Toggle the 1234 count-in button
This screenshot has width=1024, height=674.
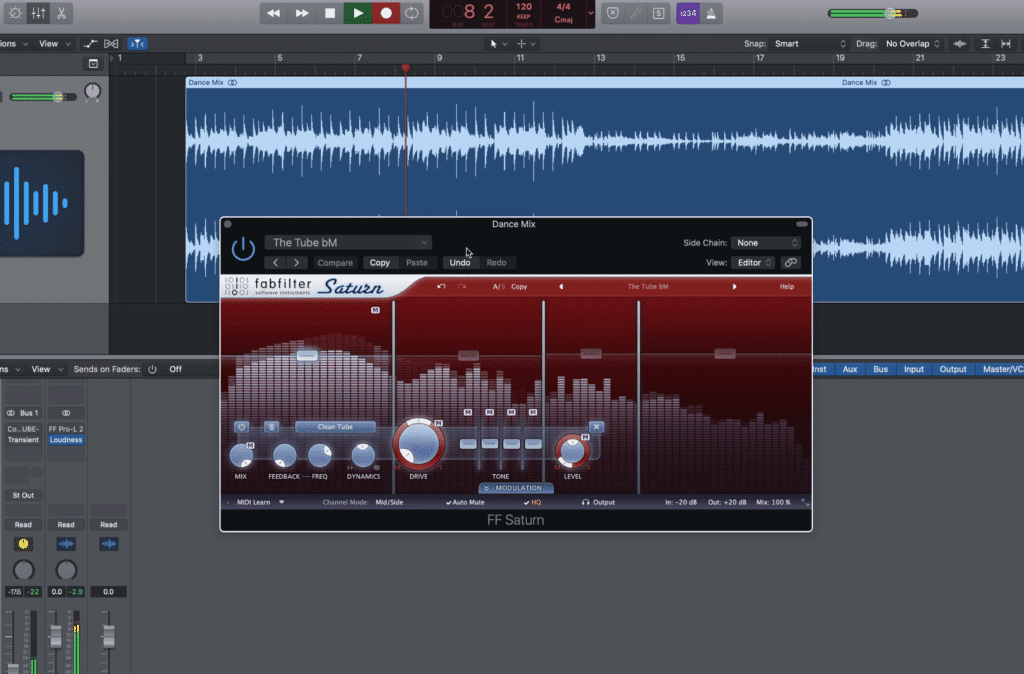[688, 13]
